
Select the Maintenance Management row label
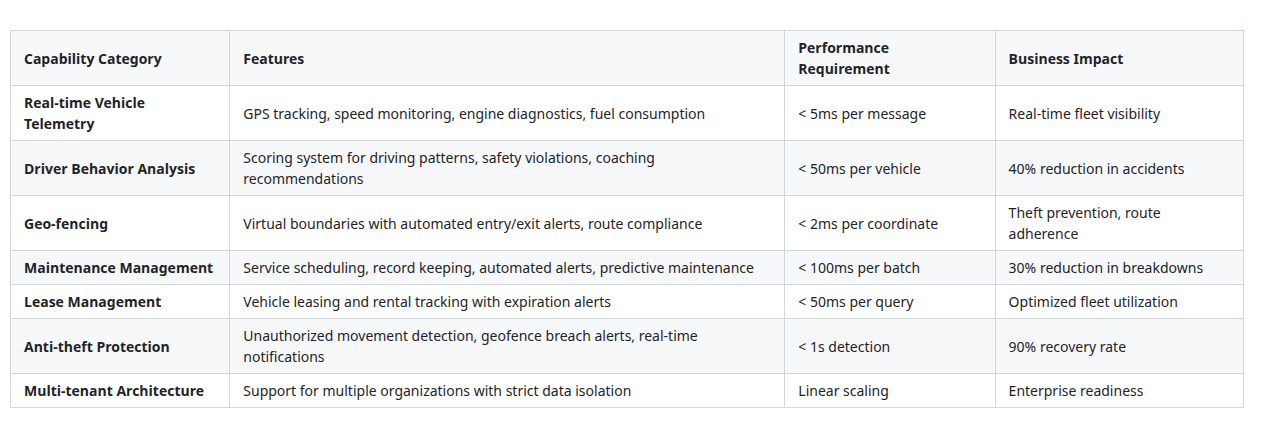(x=118, y=268)
